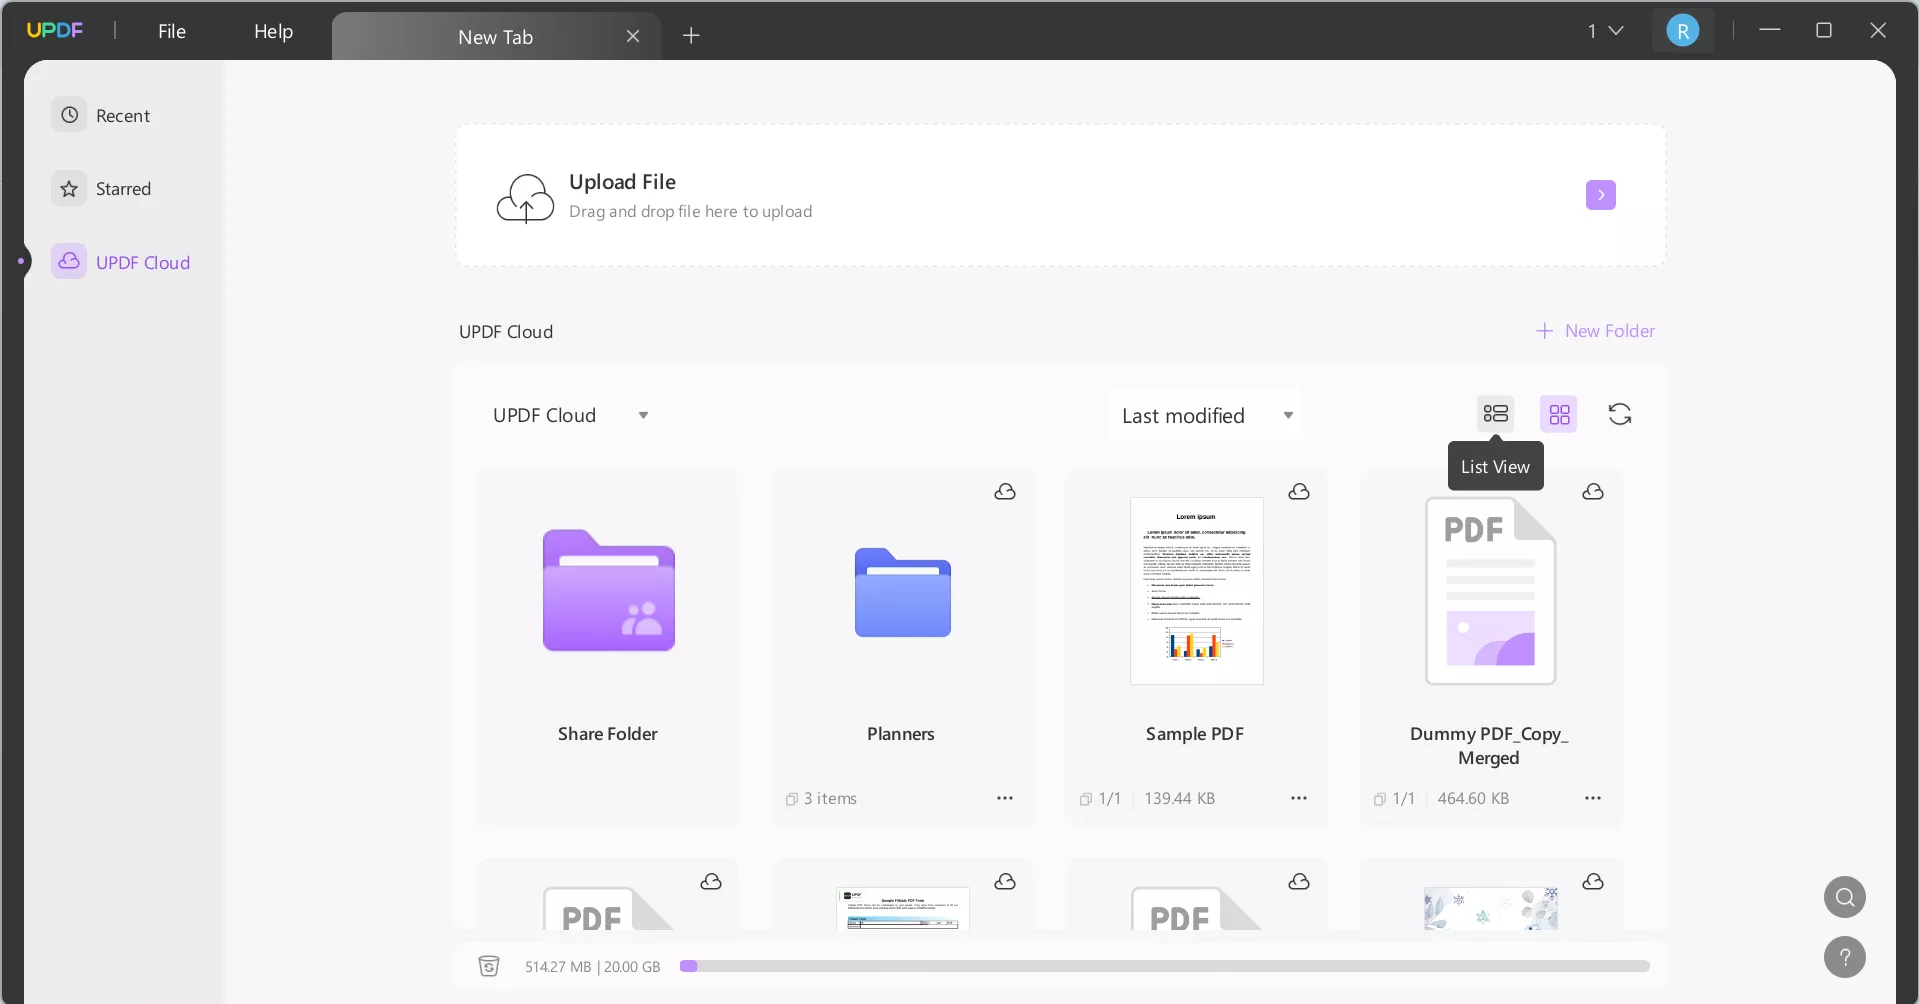Open the Starred section star icon
This screenshot has height=1004, width=1919.
(x=69, y=188)
